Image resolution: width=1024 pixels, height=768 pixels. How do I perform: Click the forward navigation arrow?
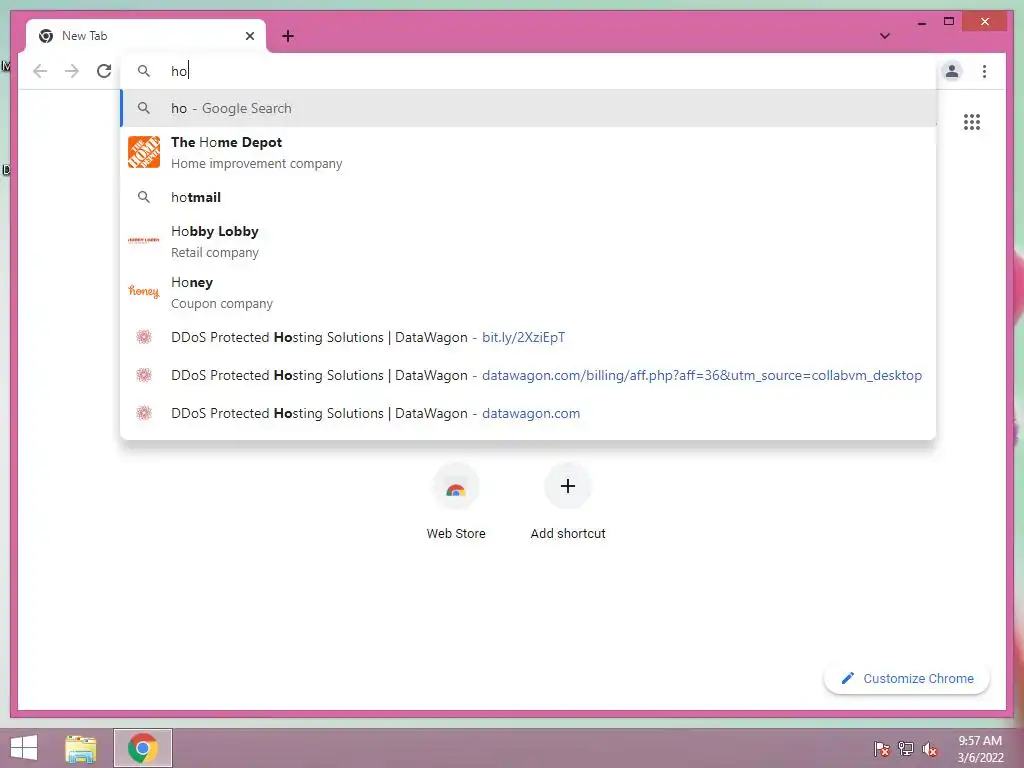tap(72, 71)
